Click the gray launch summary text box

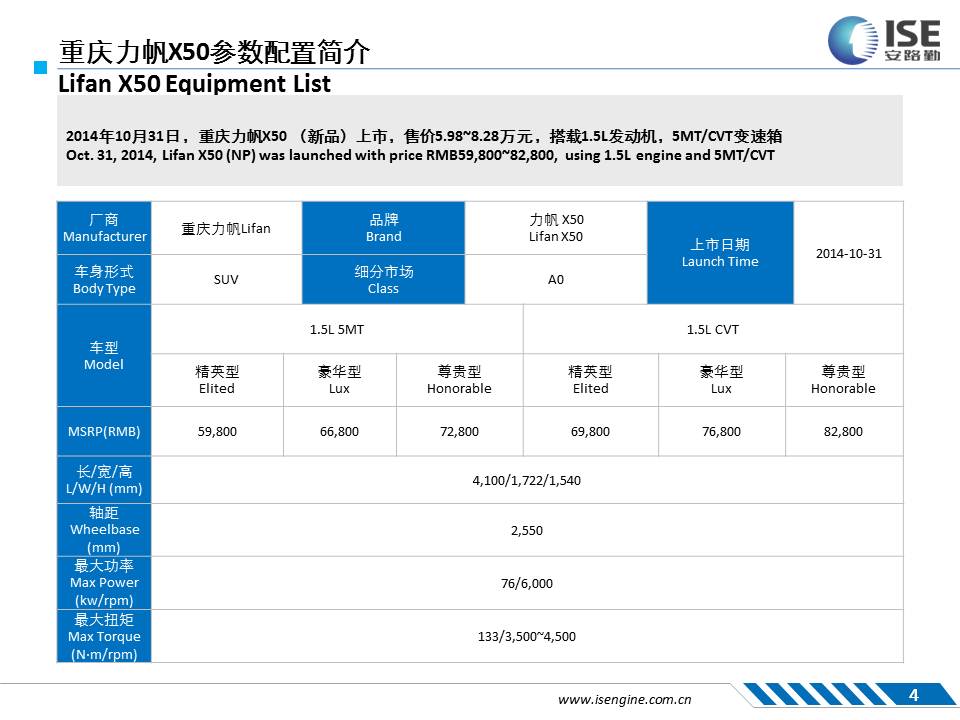(x=480, y=140)
